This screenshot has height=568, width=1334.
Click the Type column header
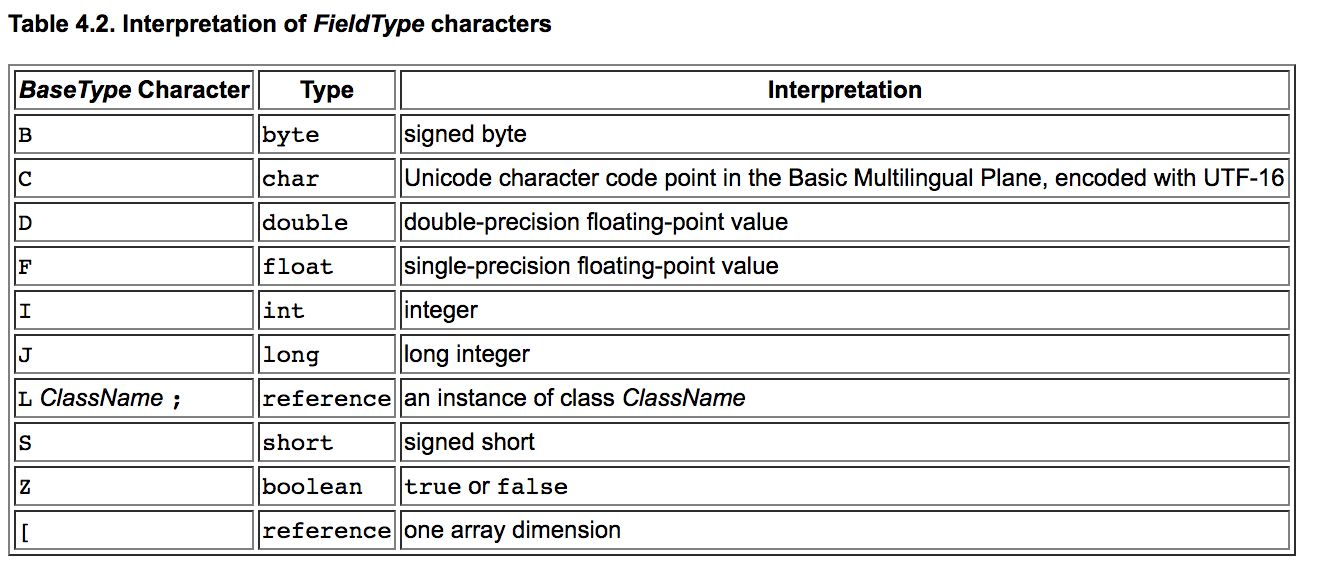(x=327, y=90)
